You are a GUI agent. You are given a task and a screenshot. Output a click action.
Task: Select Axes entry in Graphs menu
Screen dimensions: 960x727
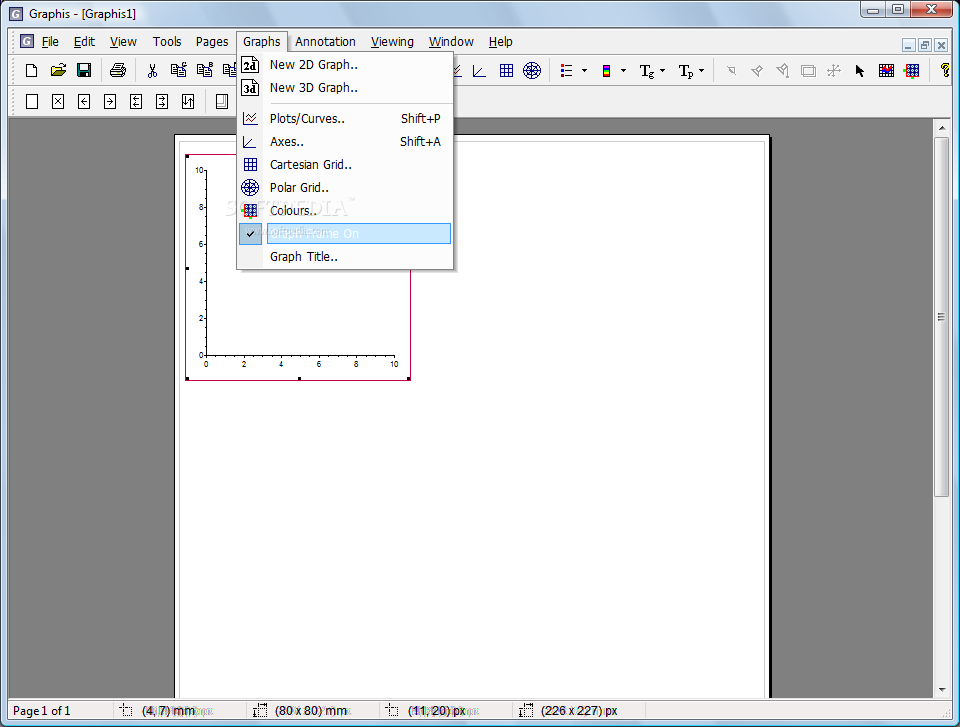pyautogui.click(x=345, y=141)
